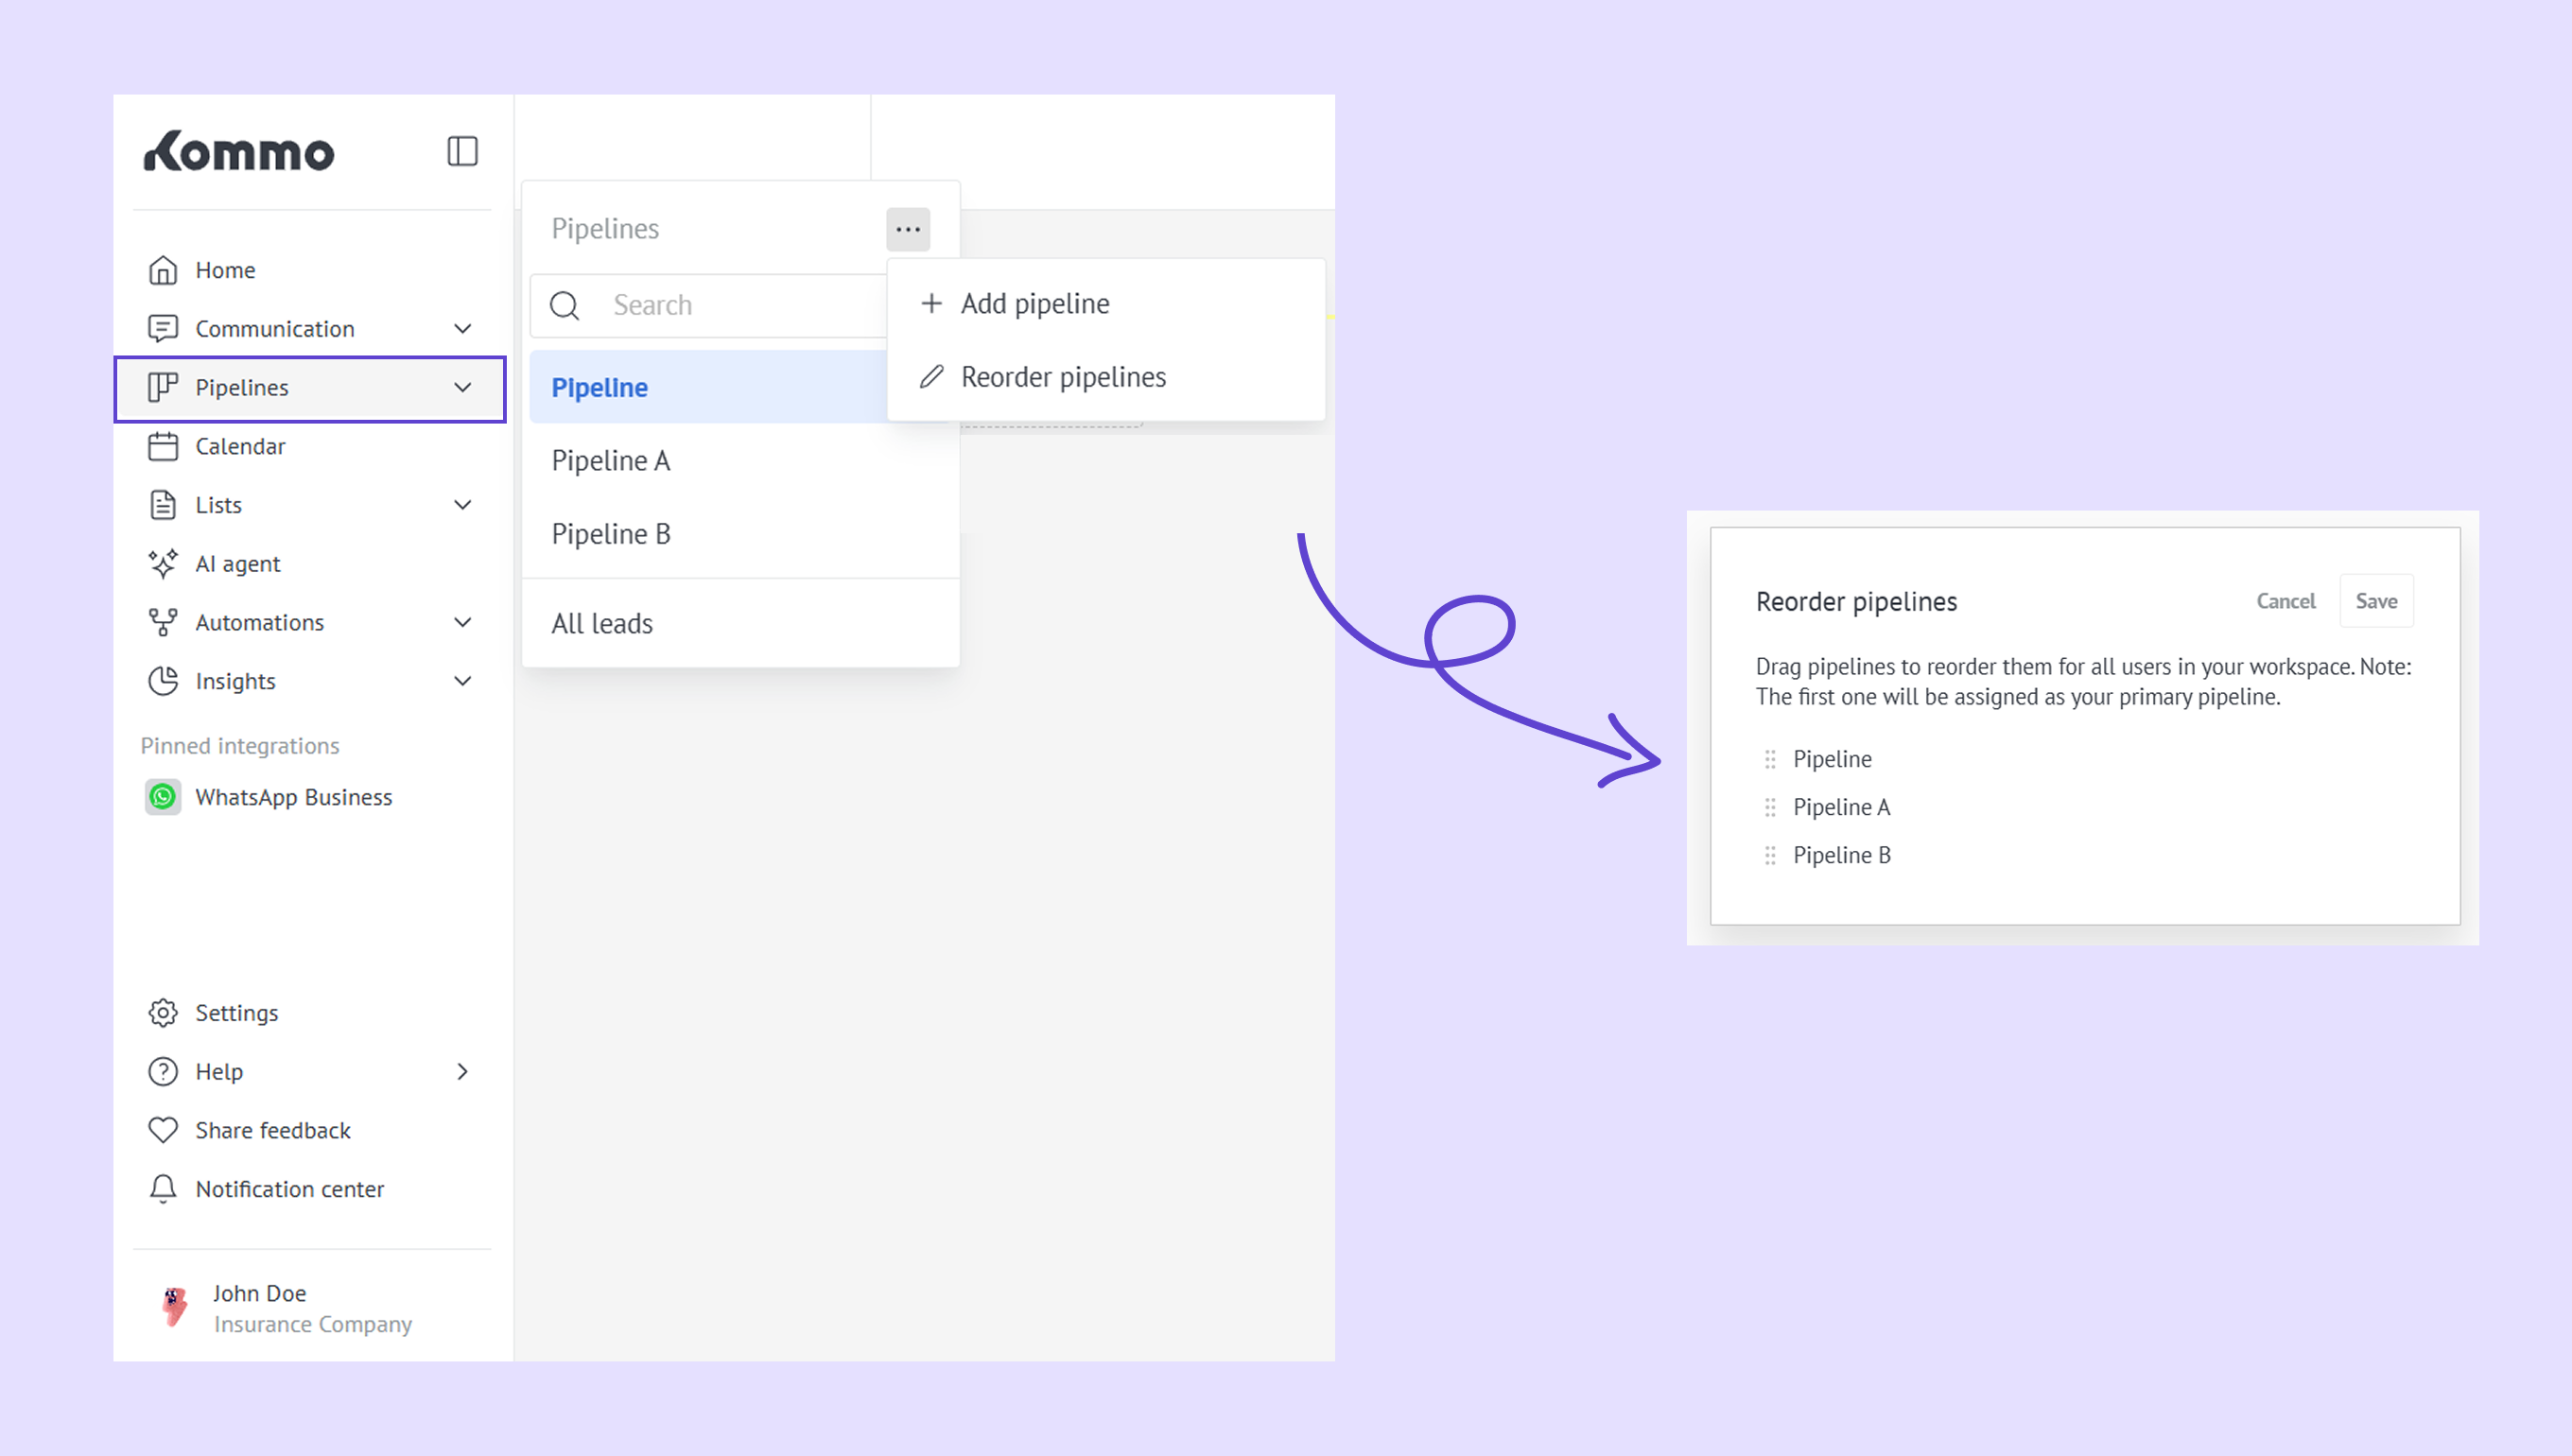Collapse the sidebar with the panel icon
Screen dimensions: 2572x1456
coord(462,151)
